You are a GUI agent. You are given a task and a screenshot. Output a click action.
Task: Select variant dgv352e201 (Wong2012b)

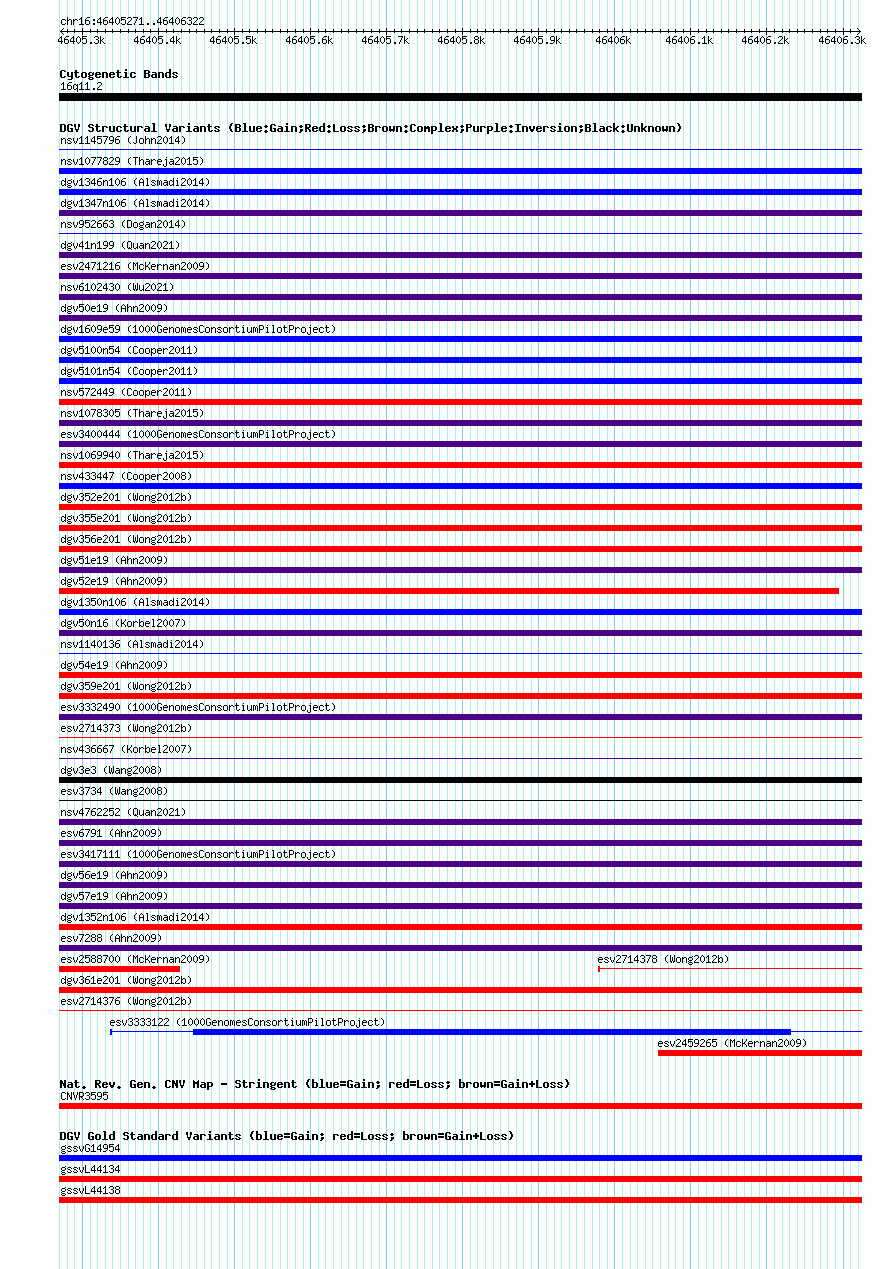126,497
